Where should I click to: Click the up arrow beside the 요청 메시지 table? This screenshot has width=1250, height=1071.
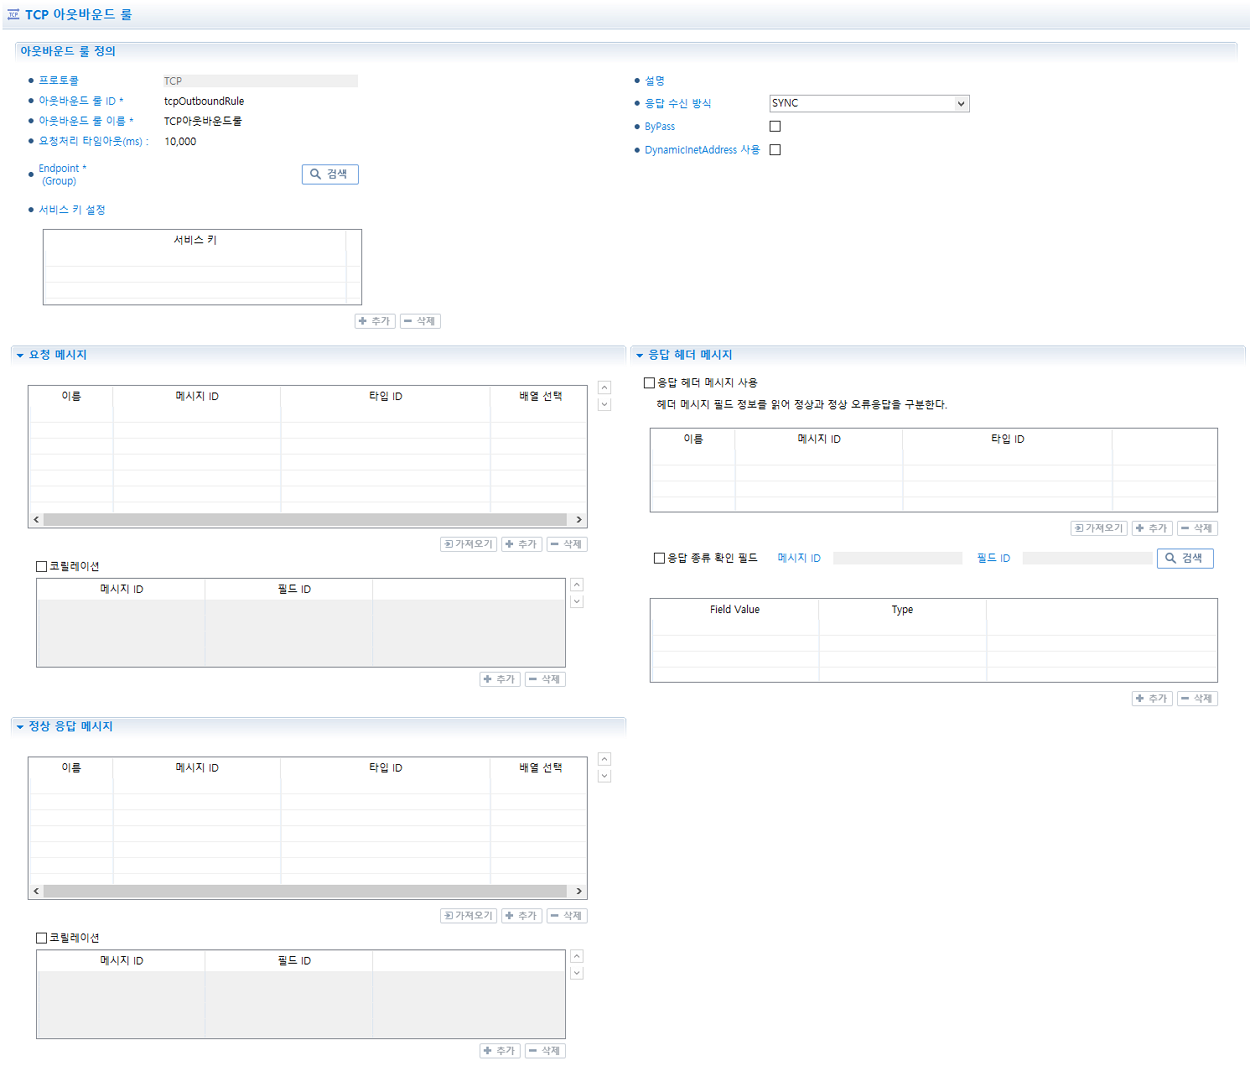(x=604, y=388)
